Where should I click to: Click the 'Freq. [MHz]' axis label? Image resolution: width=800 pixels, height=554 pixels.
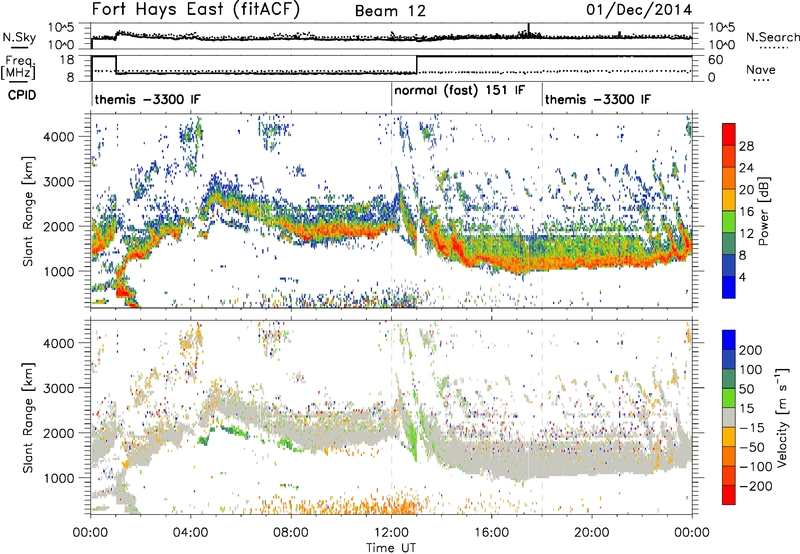(18, 68)
